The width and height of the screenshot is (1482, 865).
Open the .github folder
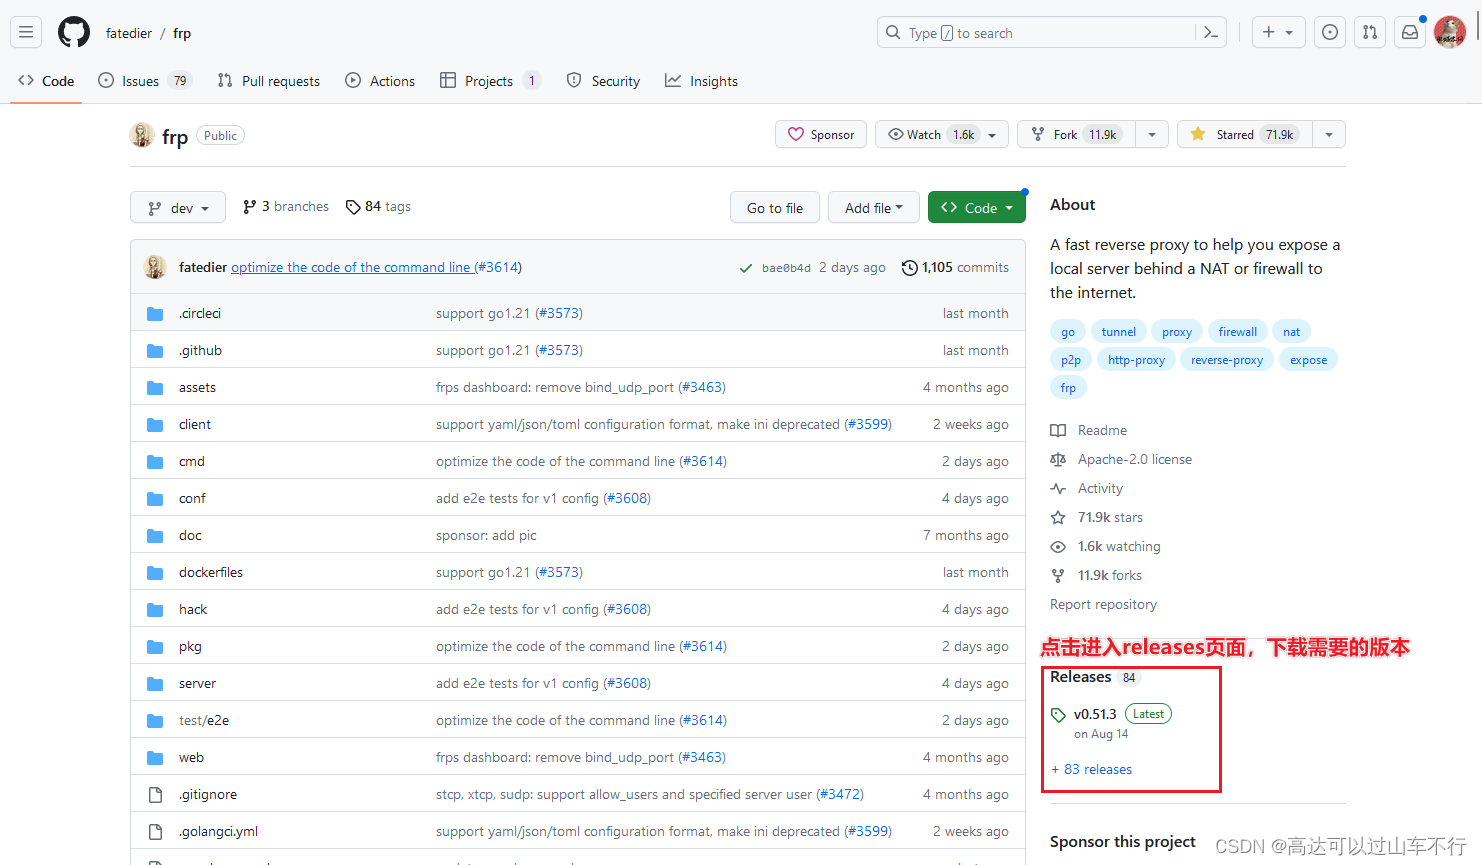(x=200, y=350)
